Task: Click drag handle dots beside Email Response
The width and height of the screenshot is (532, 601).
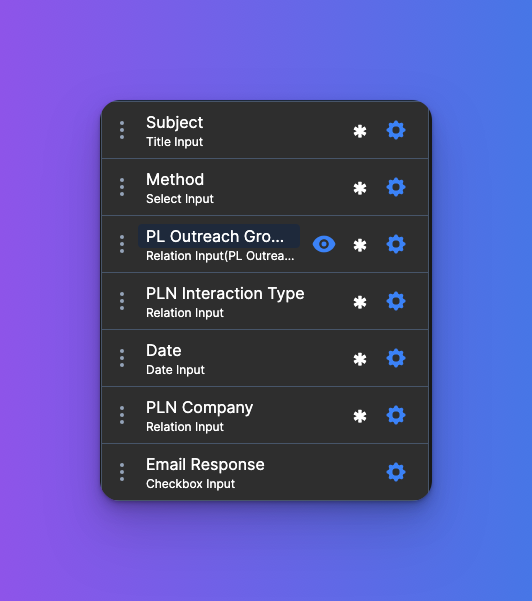Action: pyautogui.click(x=122, y=472)
